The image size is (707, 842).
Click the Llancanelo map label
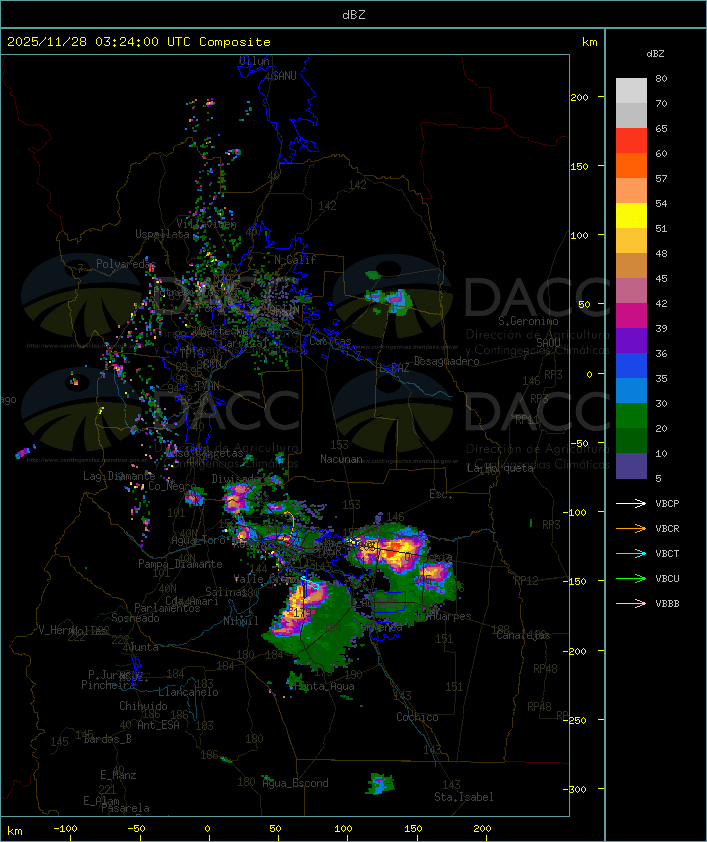point(188,692)
